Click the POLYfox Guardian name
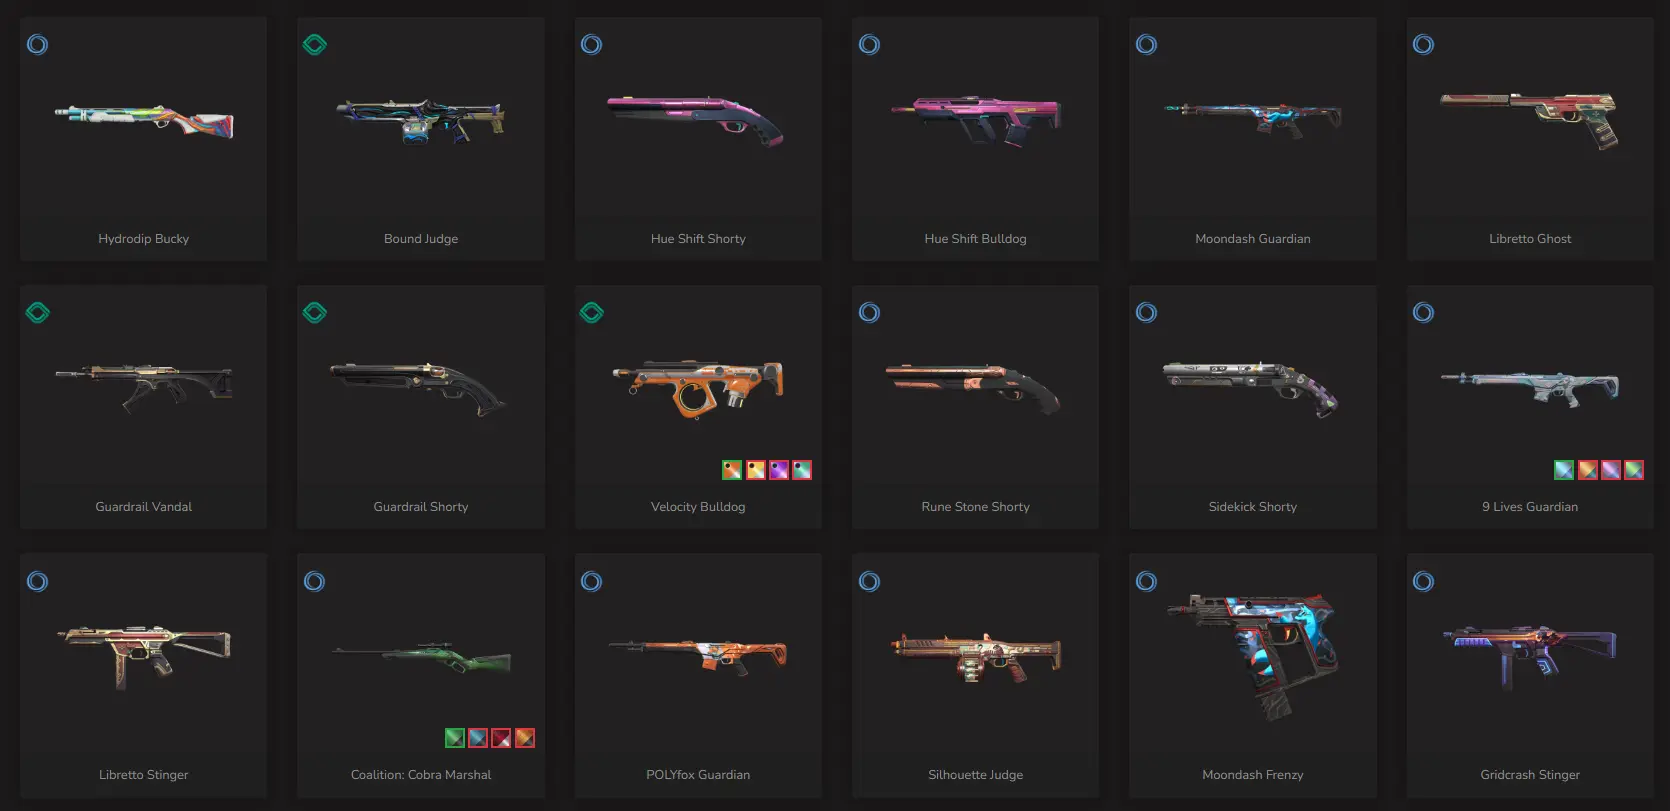The height and width of the screenshot is (811, 1670). (x=698, y=775)
